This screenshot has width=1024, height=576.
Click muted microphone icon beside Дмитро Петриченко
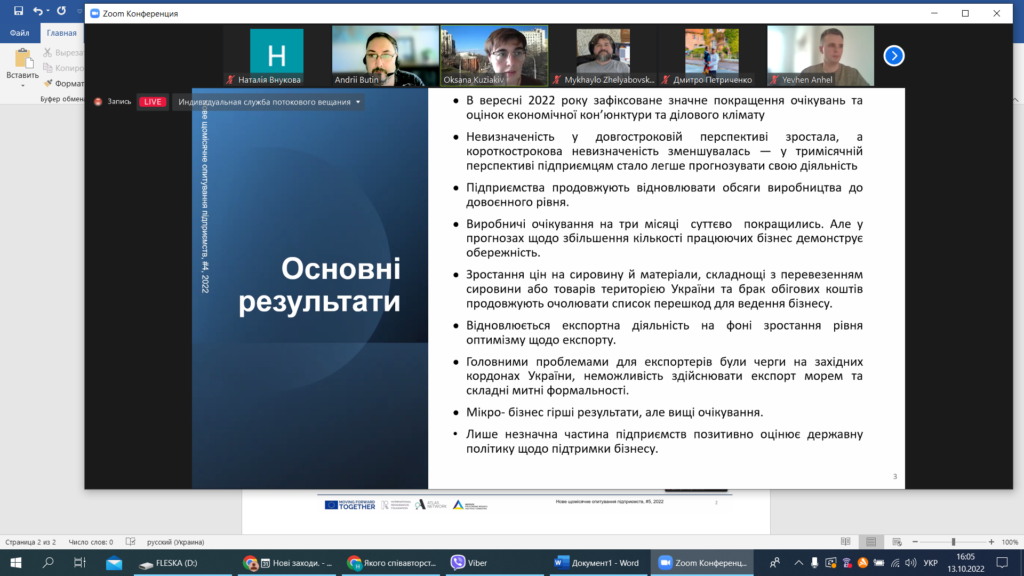pyautogui.click(x=665, y=80)
